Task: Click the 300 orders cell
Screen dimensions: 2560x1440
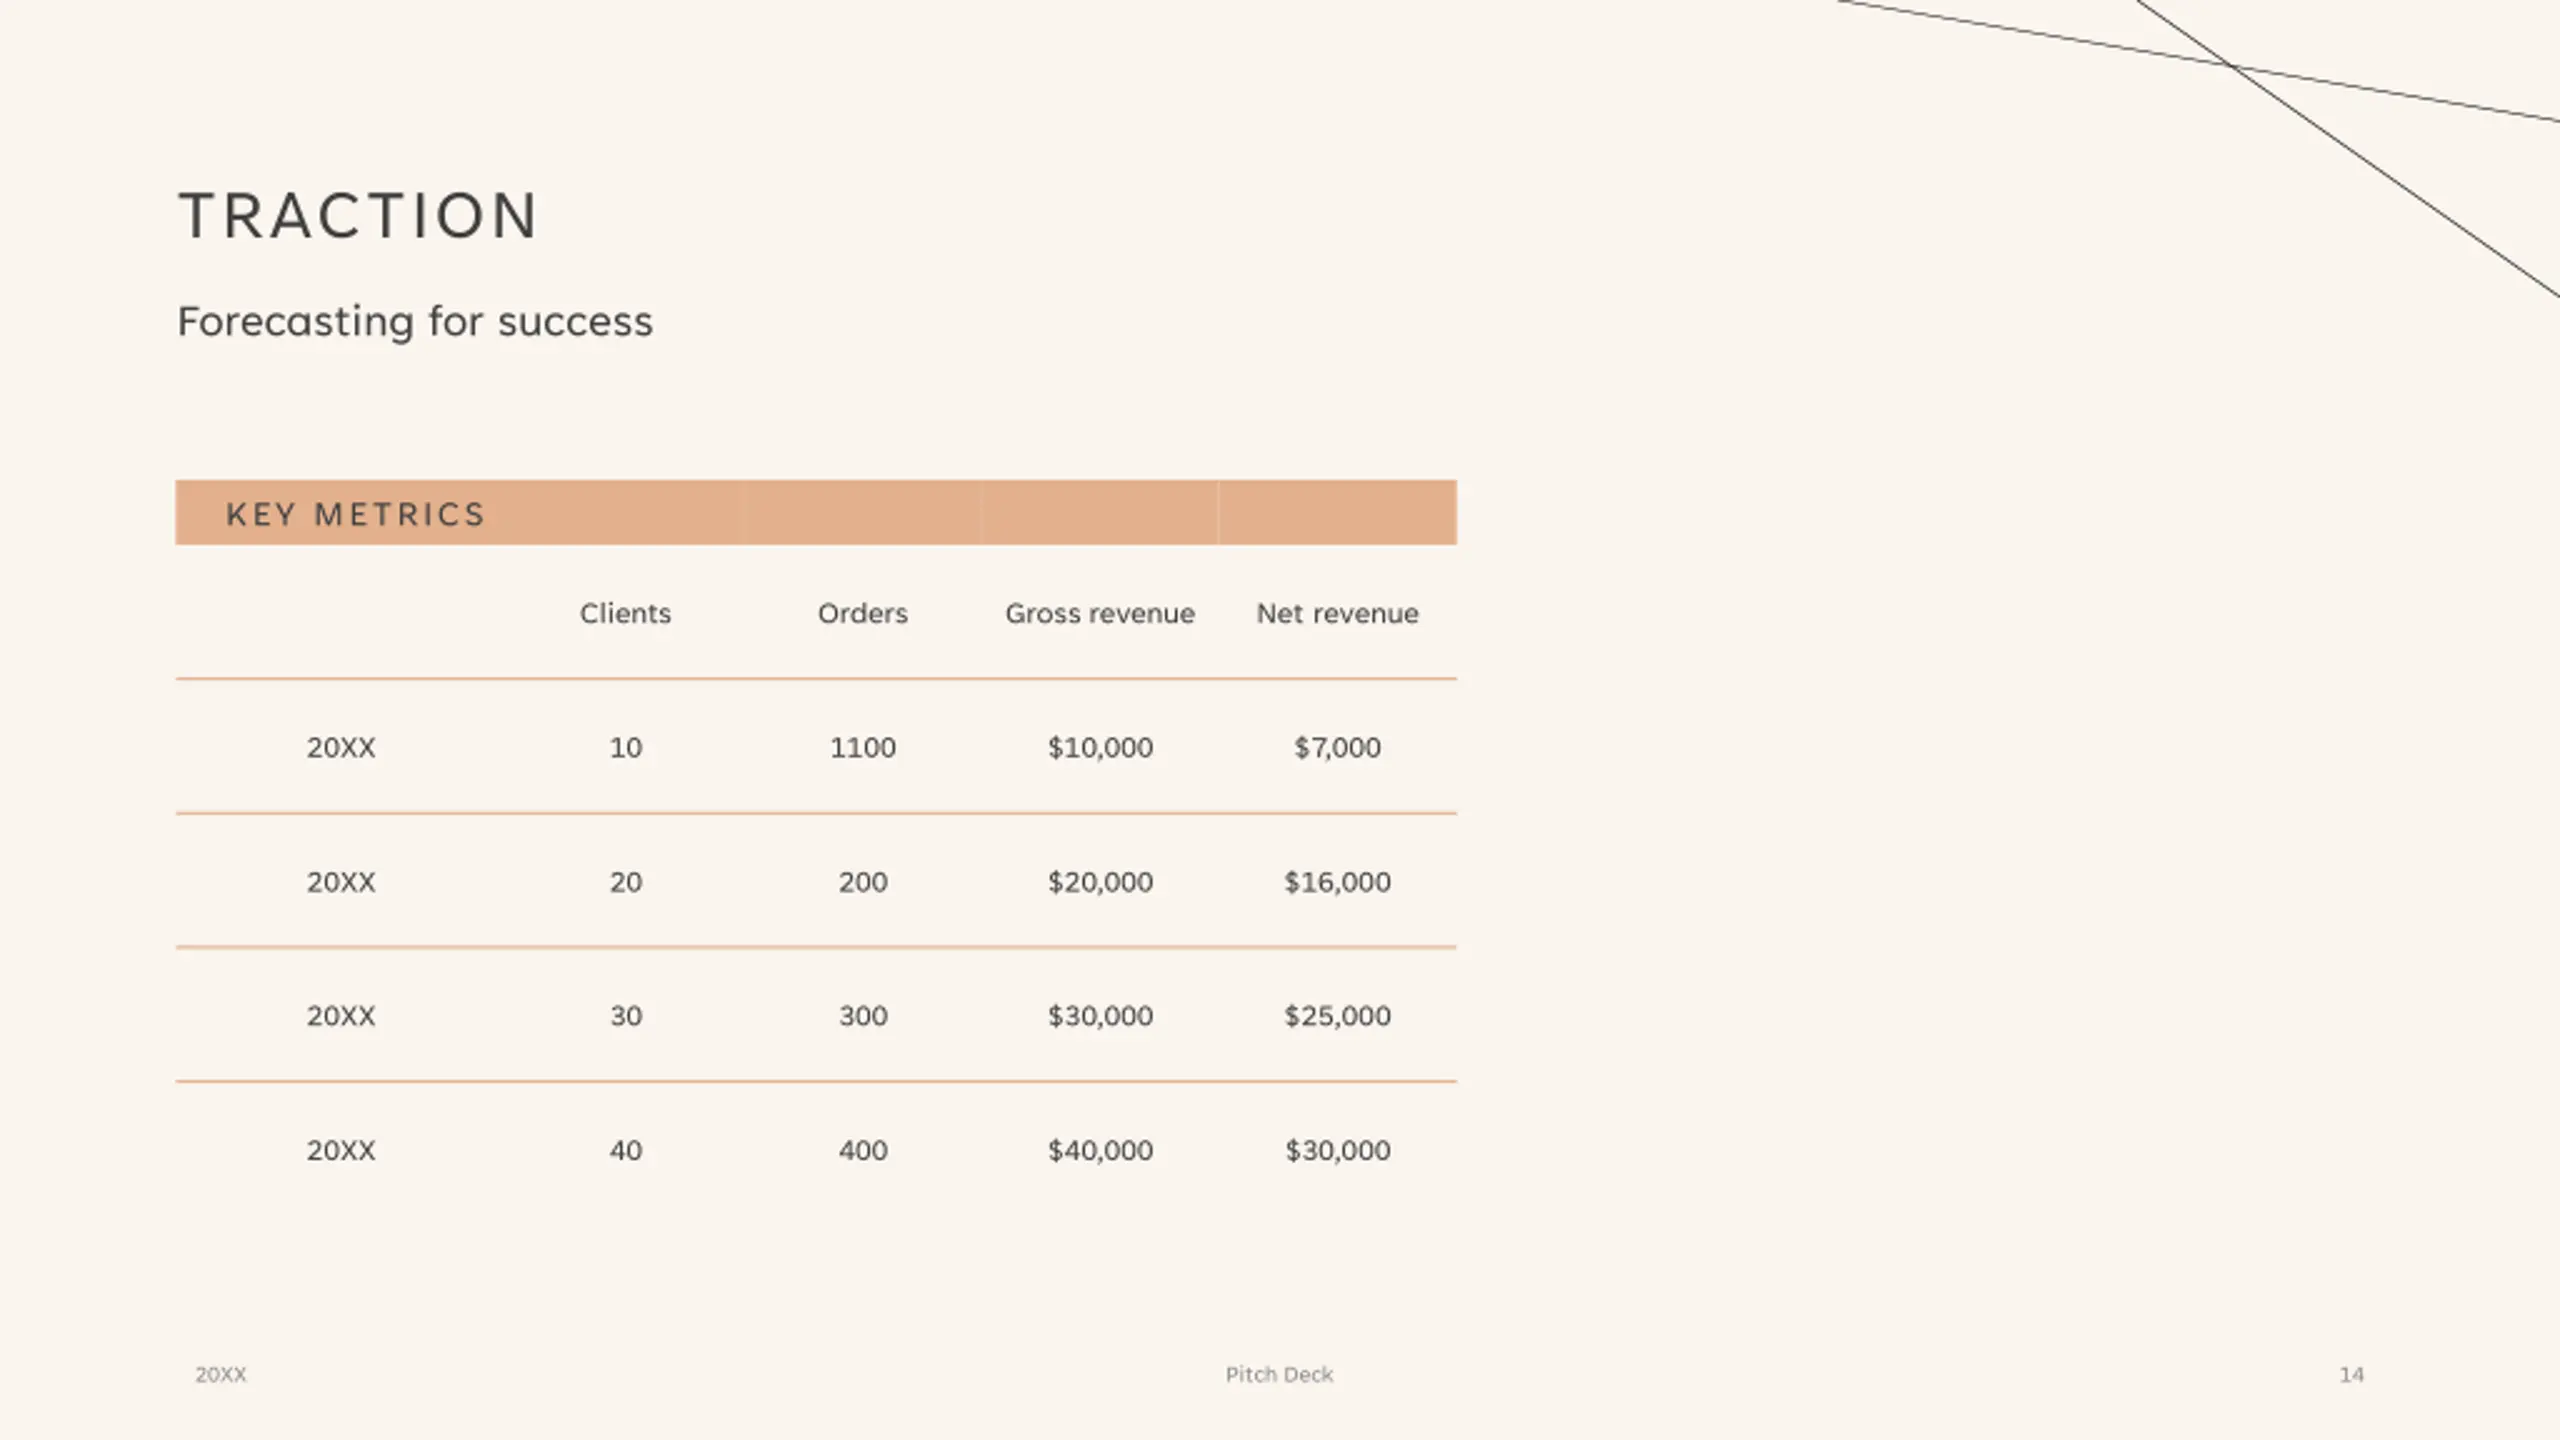Action: click(862, 1016)
